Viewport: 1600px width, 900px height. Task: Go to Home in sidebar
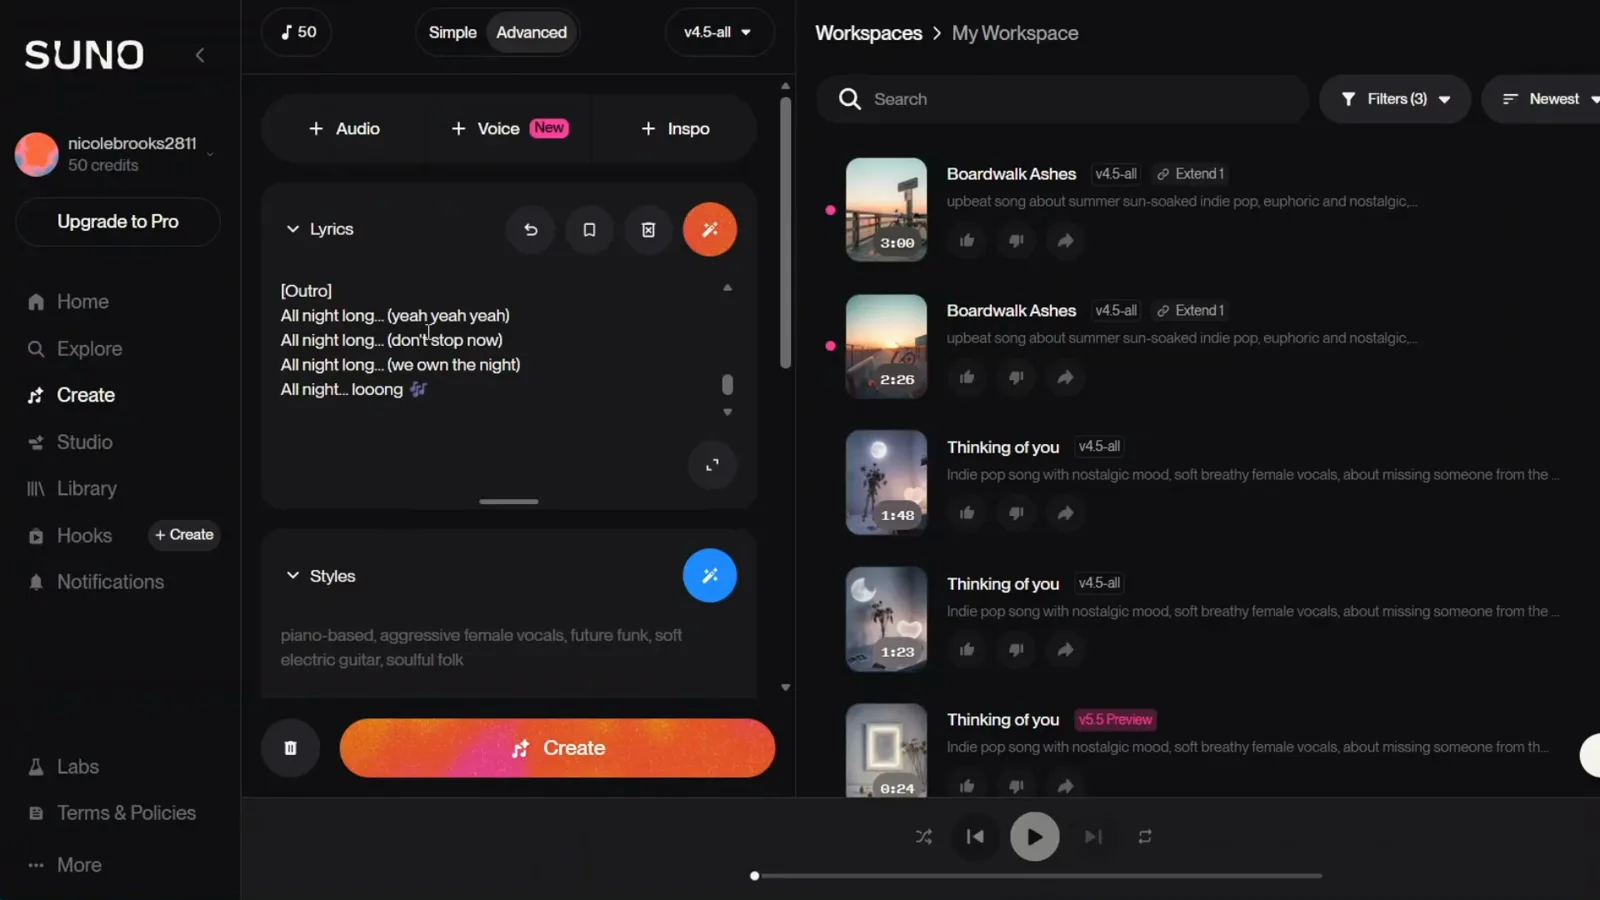[68, 302]
